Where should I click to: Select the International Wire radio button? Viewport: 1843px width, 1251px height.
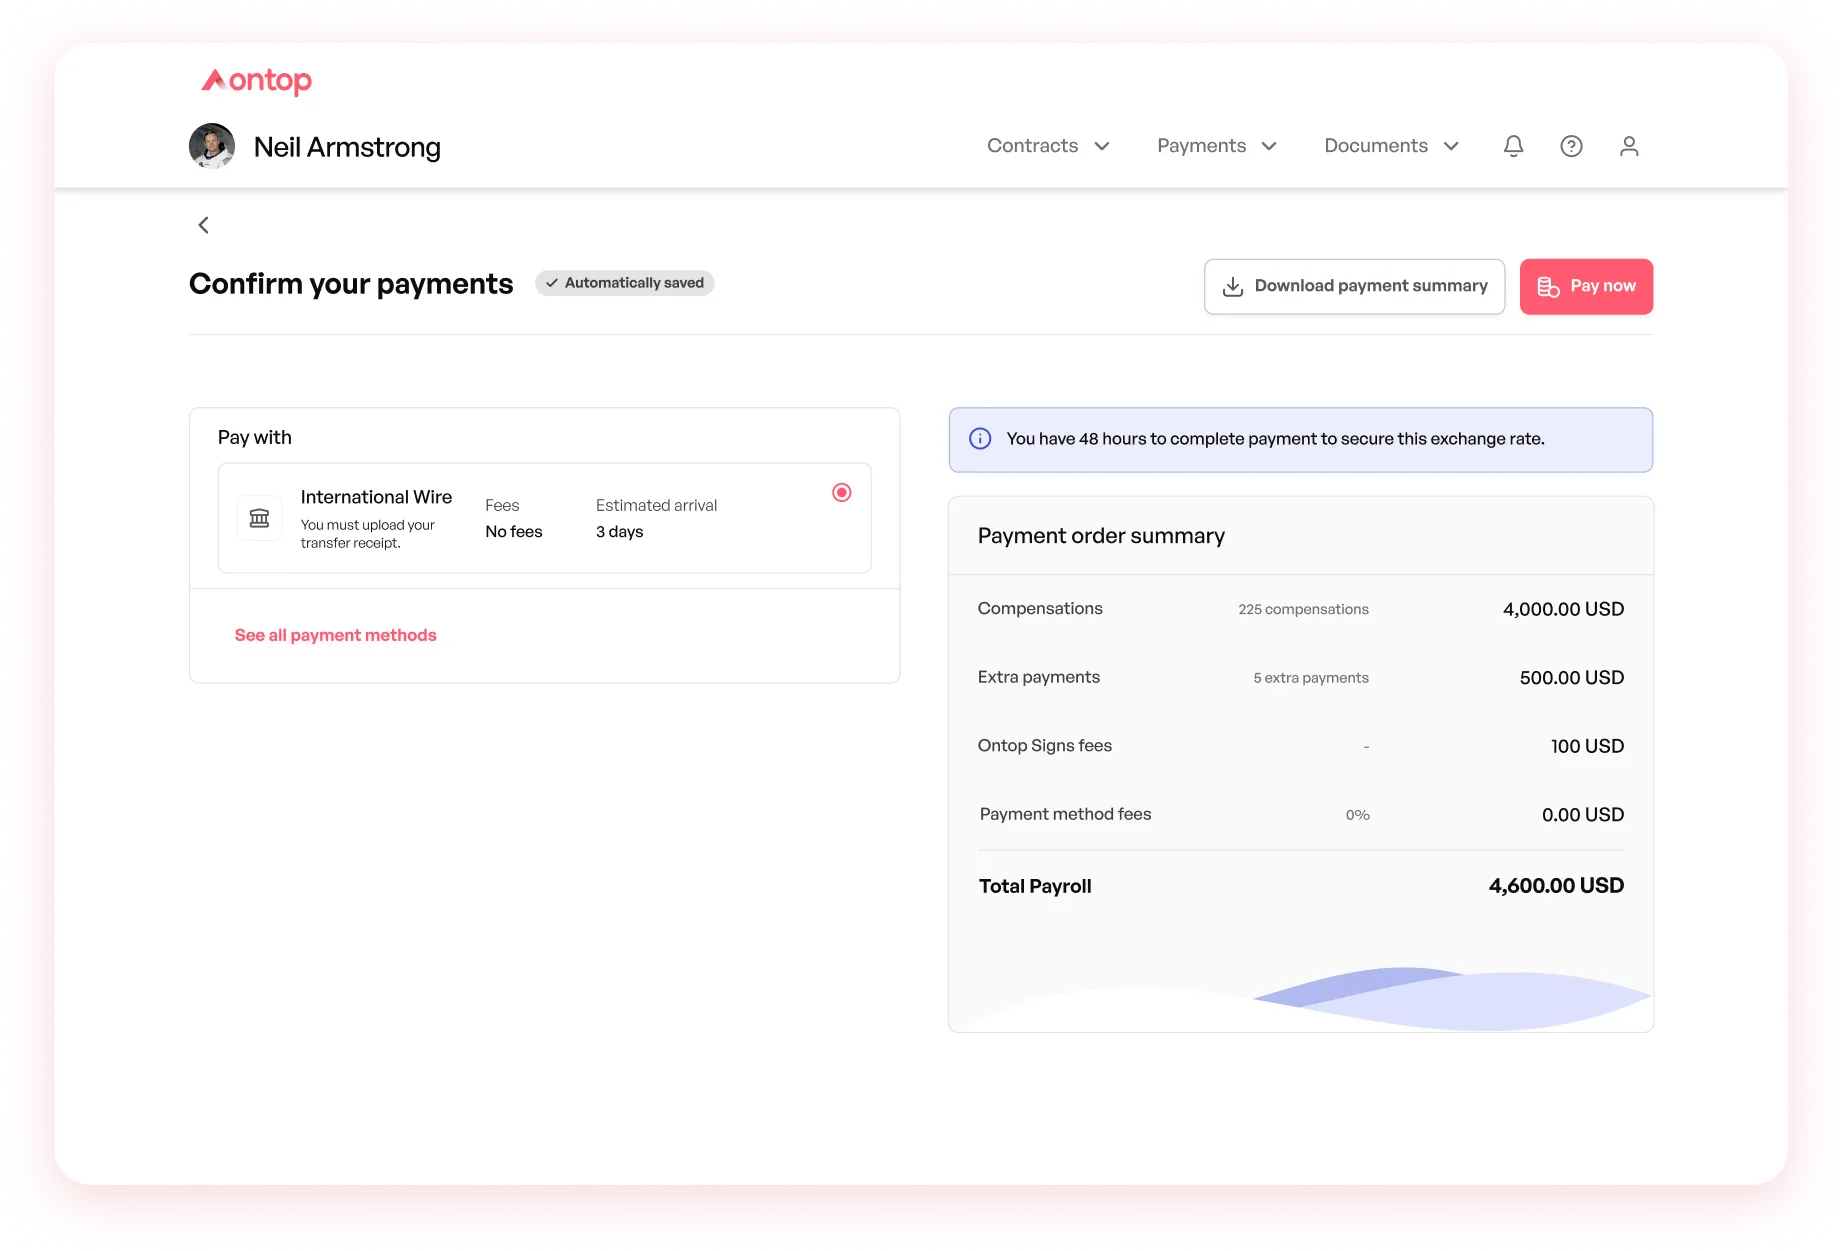point(841,492)
